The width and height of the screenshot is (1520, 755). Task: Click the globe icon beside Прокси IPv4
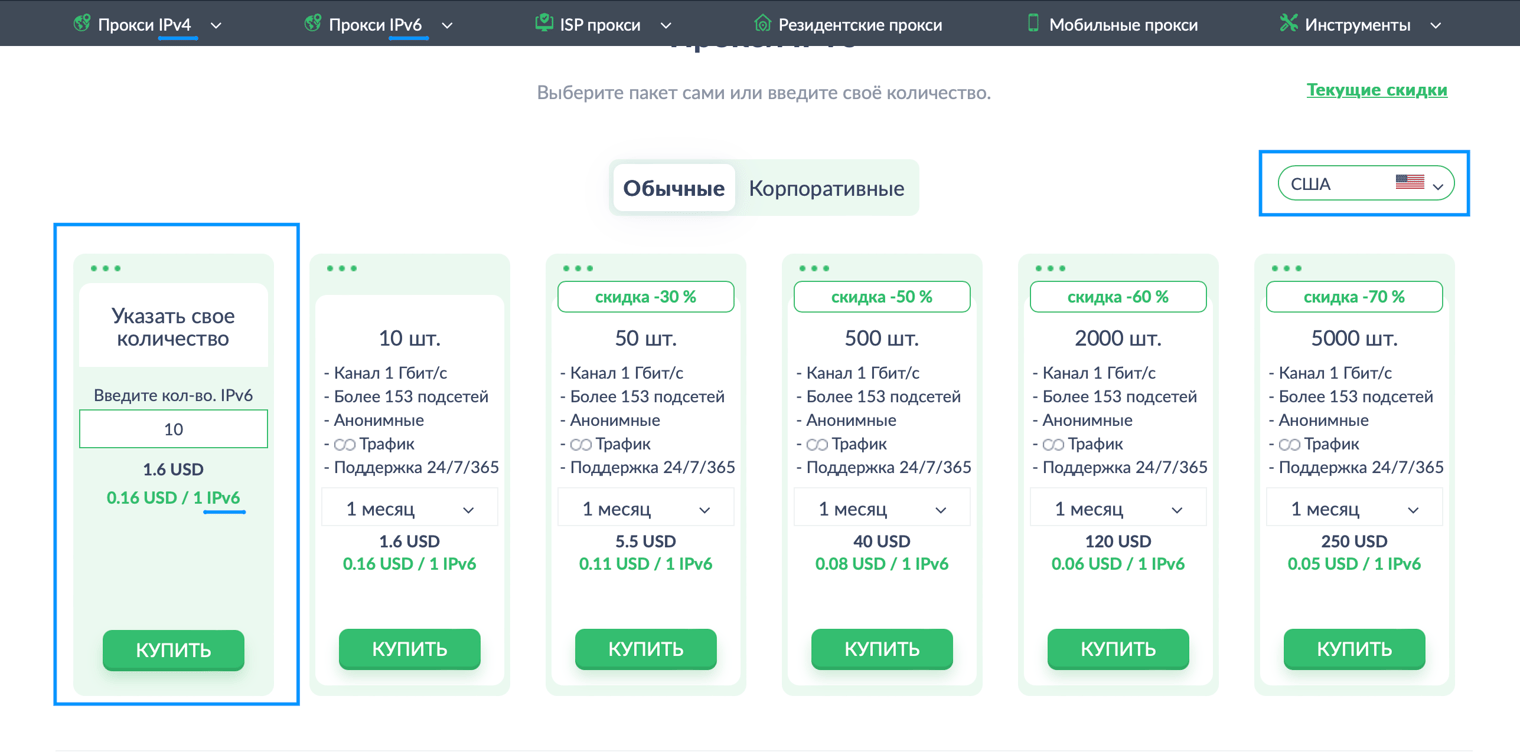[x=82, y=23]
